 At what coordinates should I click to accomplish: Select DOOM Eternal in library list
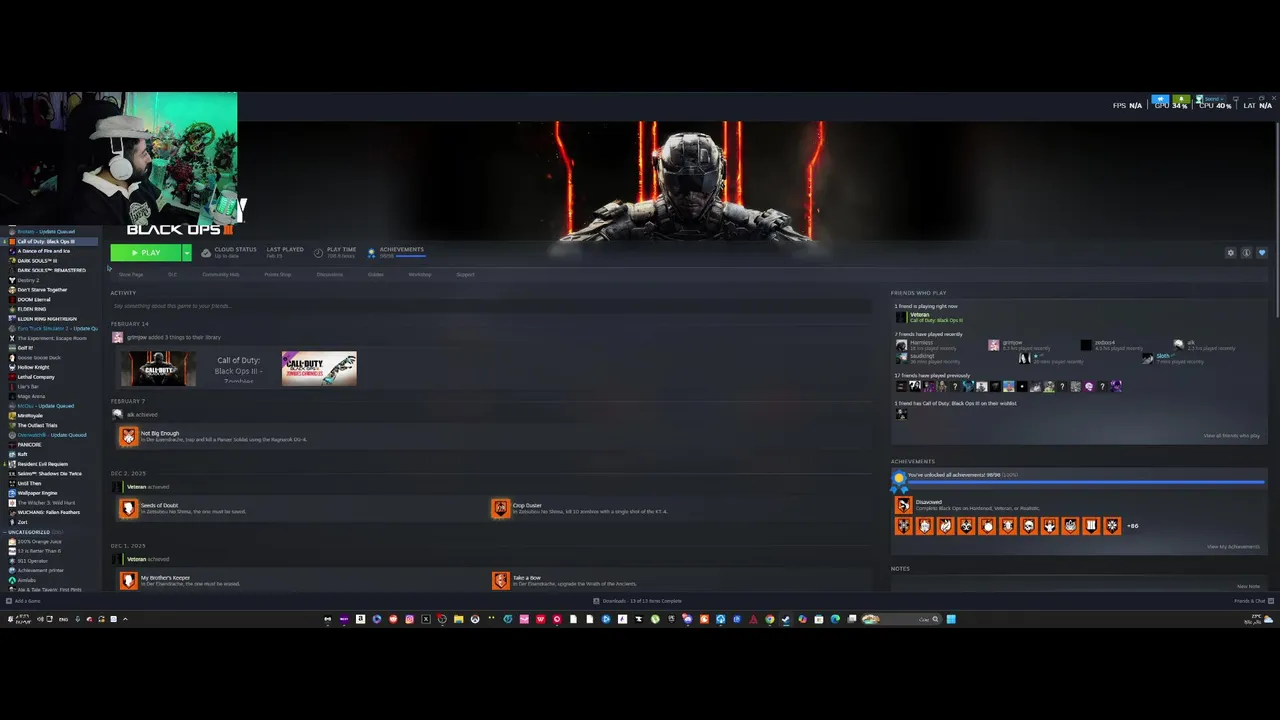pyautogui.click(x=34, y=299)
